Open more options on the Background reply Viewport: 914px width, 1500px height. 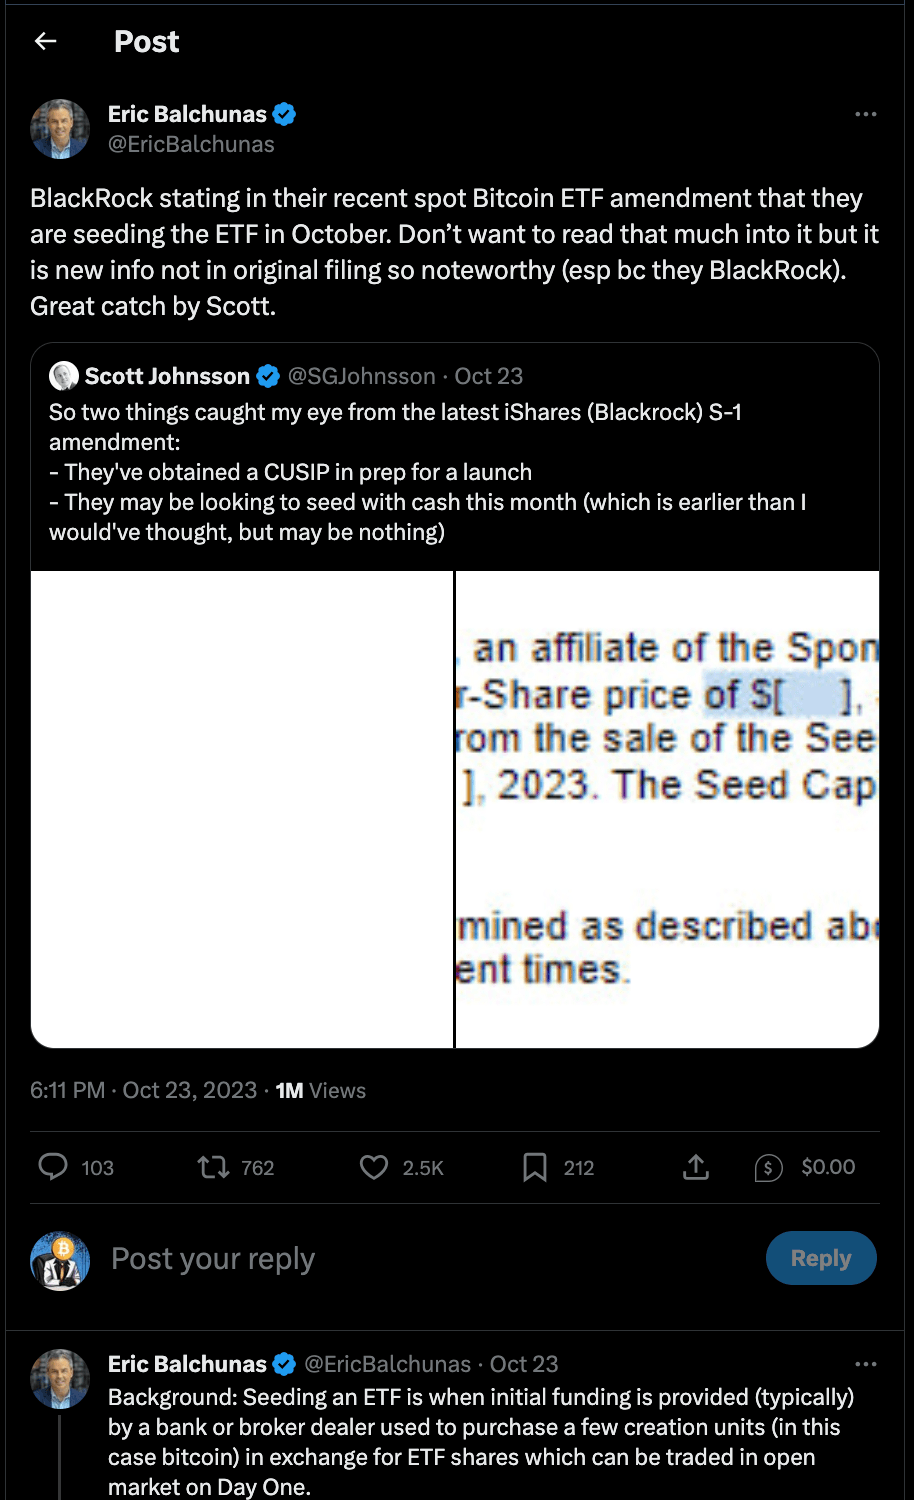click(866, 1364)
